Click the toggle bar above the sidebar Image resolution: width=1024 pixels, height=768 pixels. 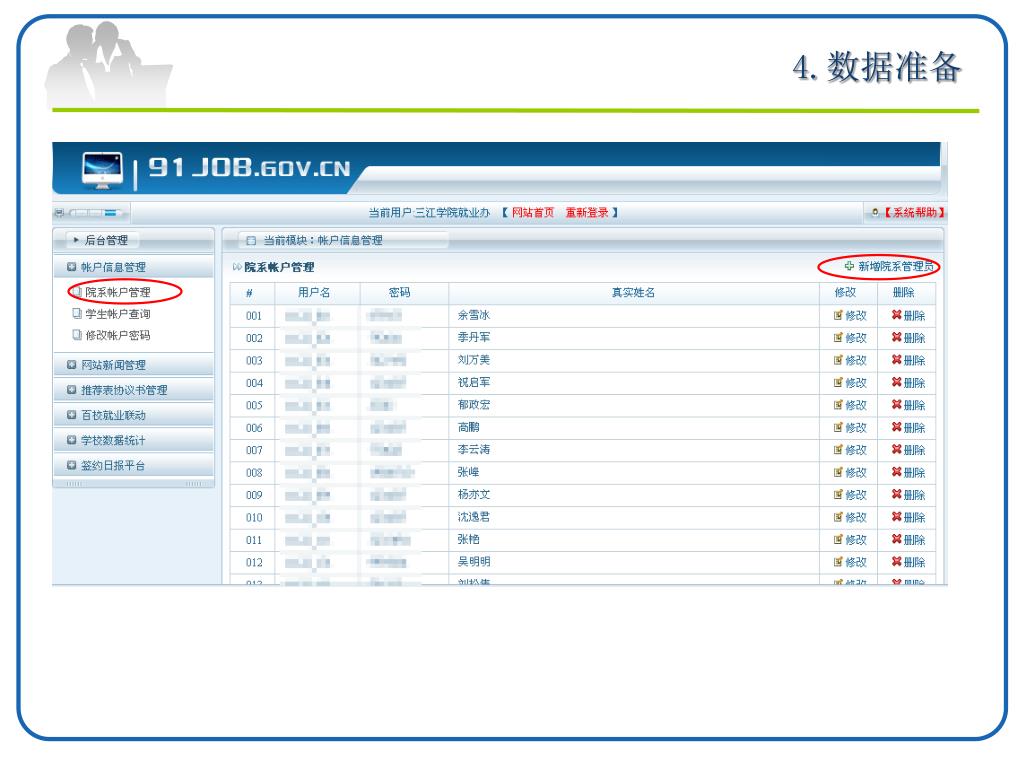point(92,213)
